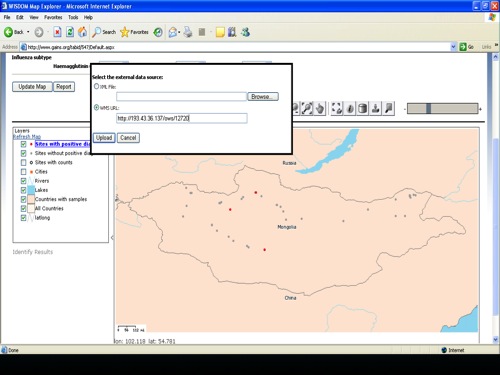Click the full extent map tool

pyautogui.click(x=337, y=109)
